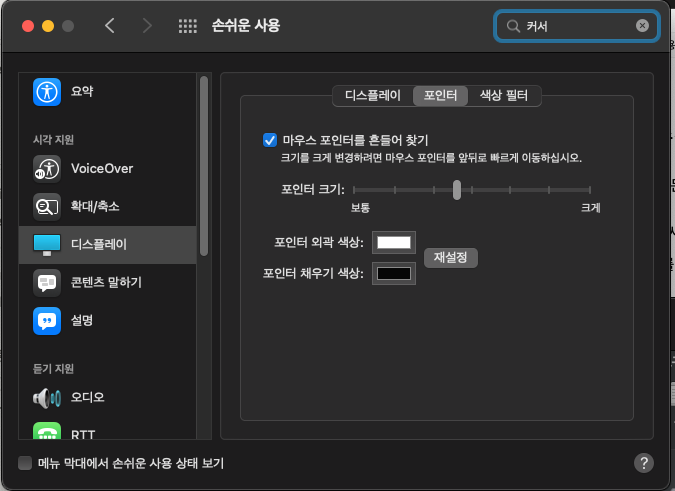Open the RTT phone icon
675x491 pixels.
coord(47,431)
